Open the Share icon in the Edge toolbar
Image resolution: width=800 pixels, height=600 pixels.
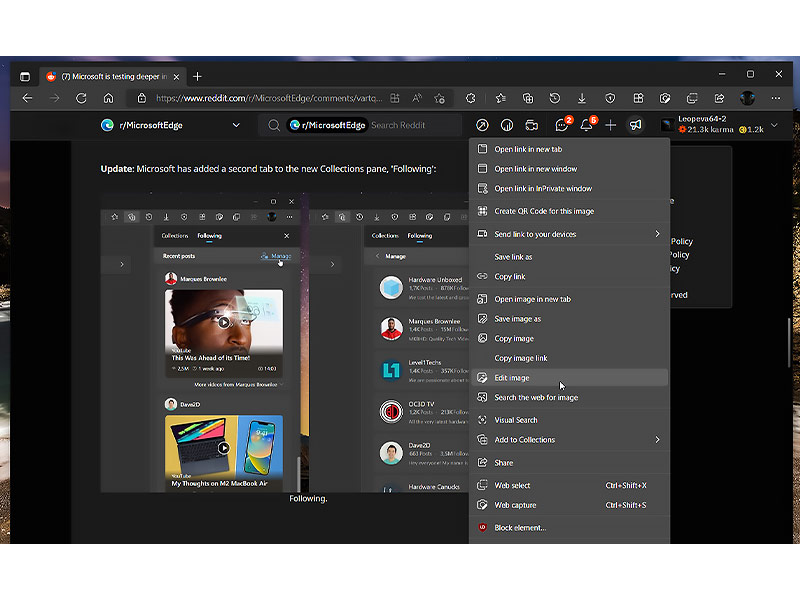pos(719,98)
